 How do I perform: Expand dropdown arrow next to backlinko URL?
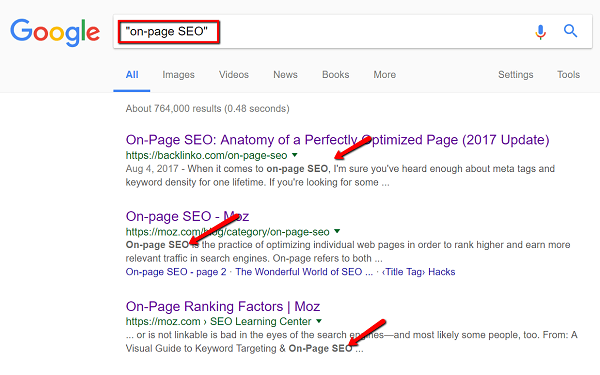[295, 155]
